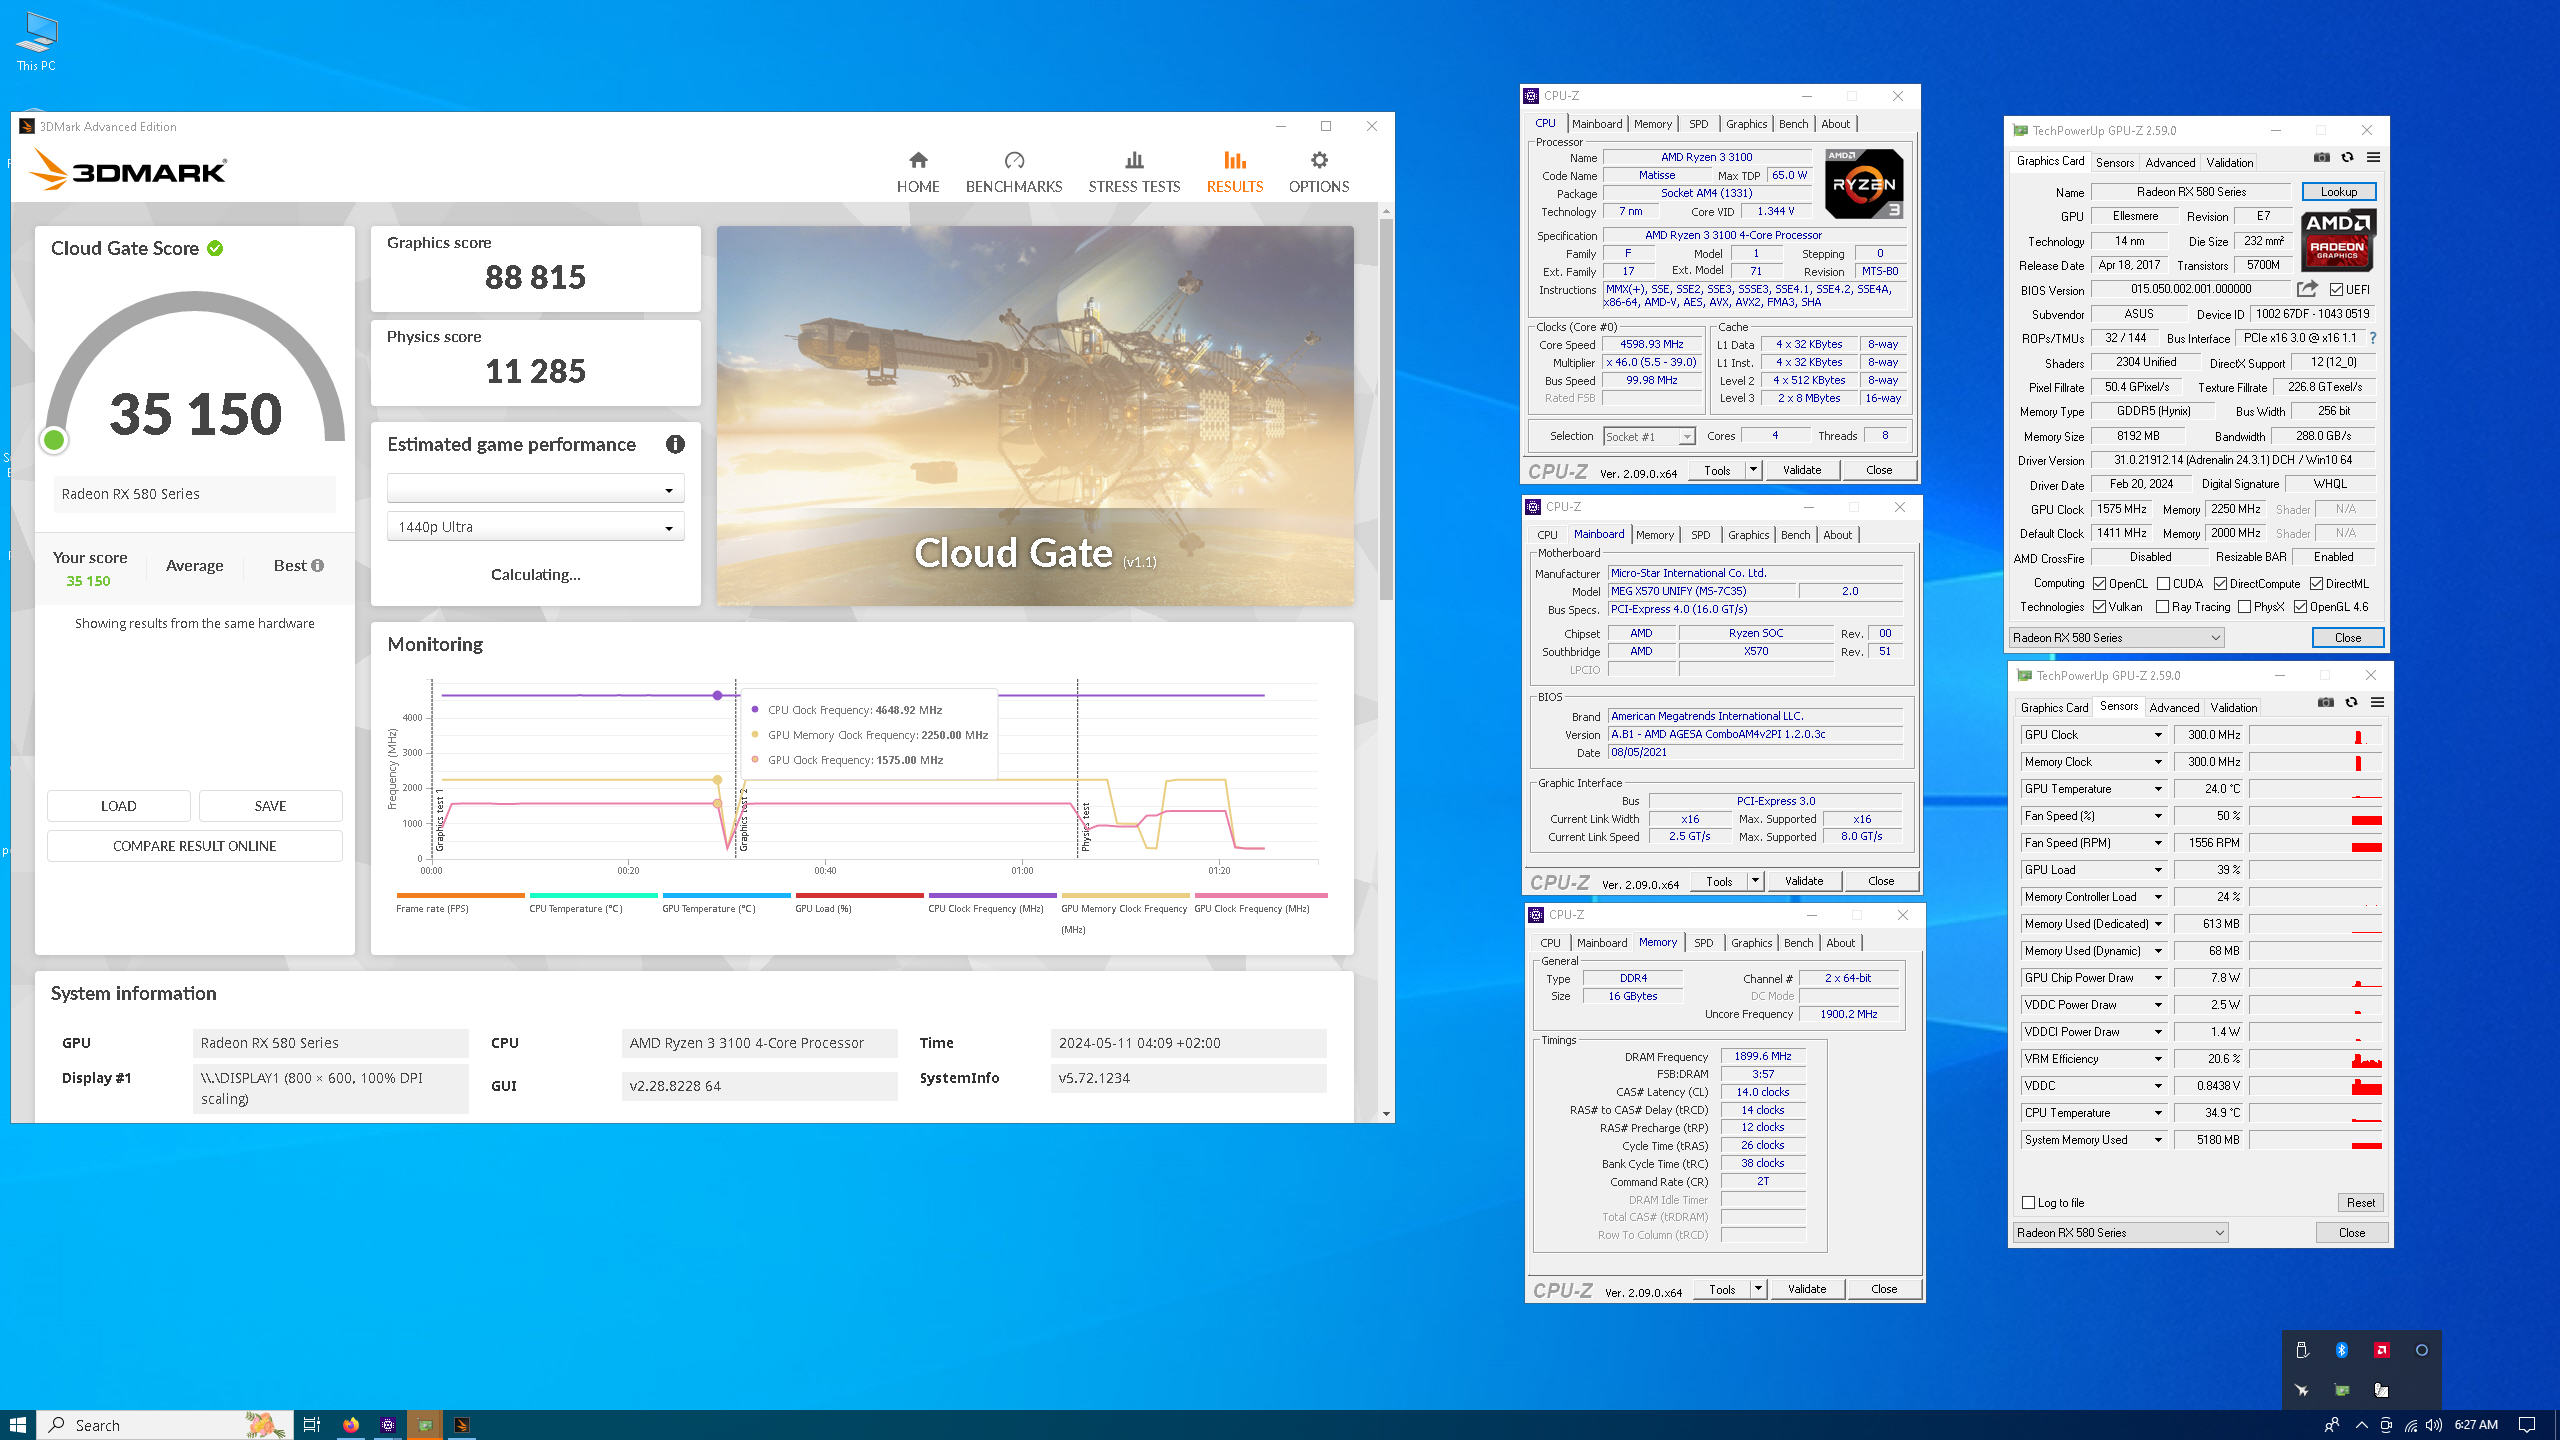Viewport: 2560px width, 1440px height.
Task: Click the SAVE button in 3DMark
Action: point(270,806)
